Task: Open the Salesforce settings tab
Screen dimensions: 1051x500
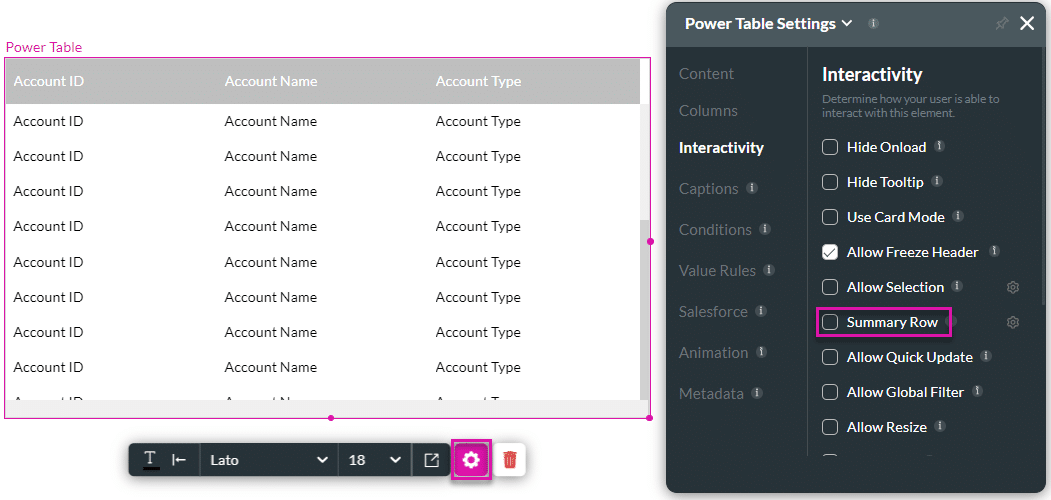Action: tap(713, 312)
